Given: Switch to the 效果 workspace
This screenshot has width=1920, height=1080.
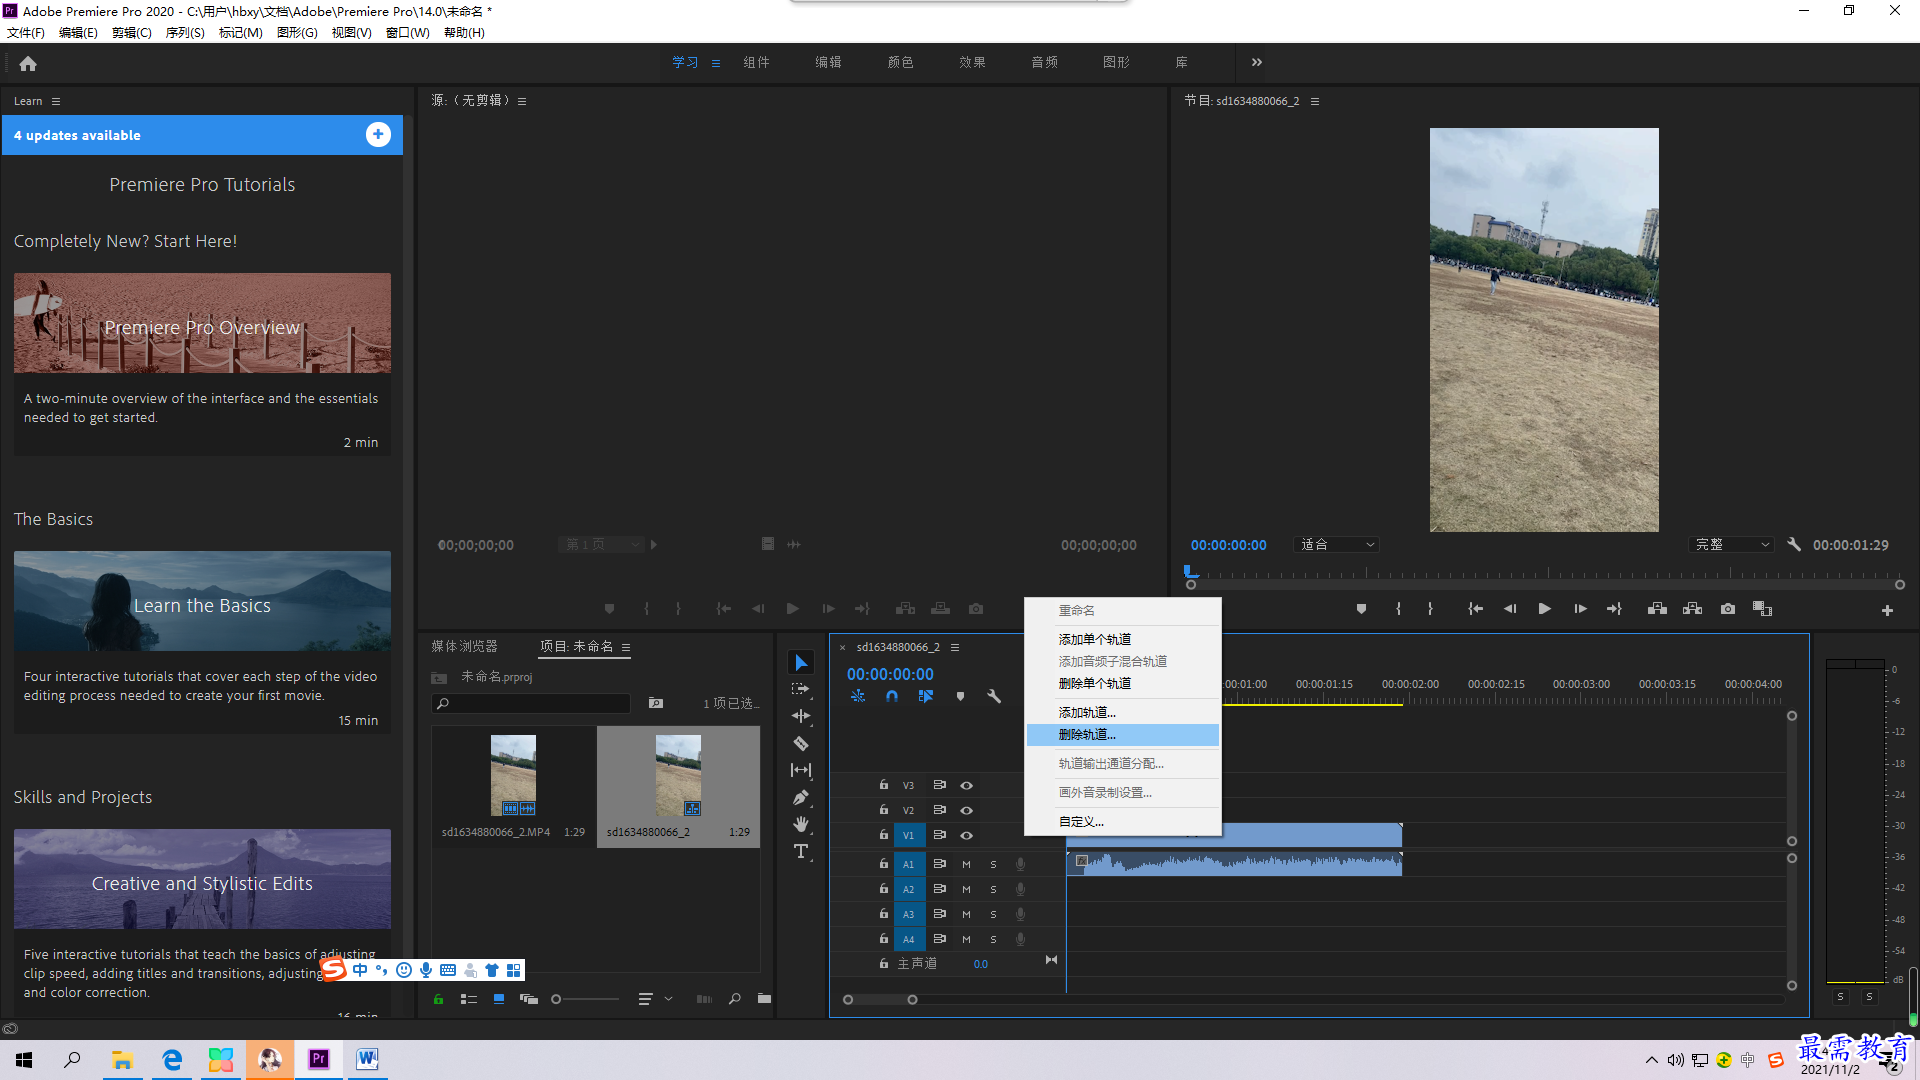Looking at the screenshot, I should pyautogui.click(x=972, y=62).
